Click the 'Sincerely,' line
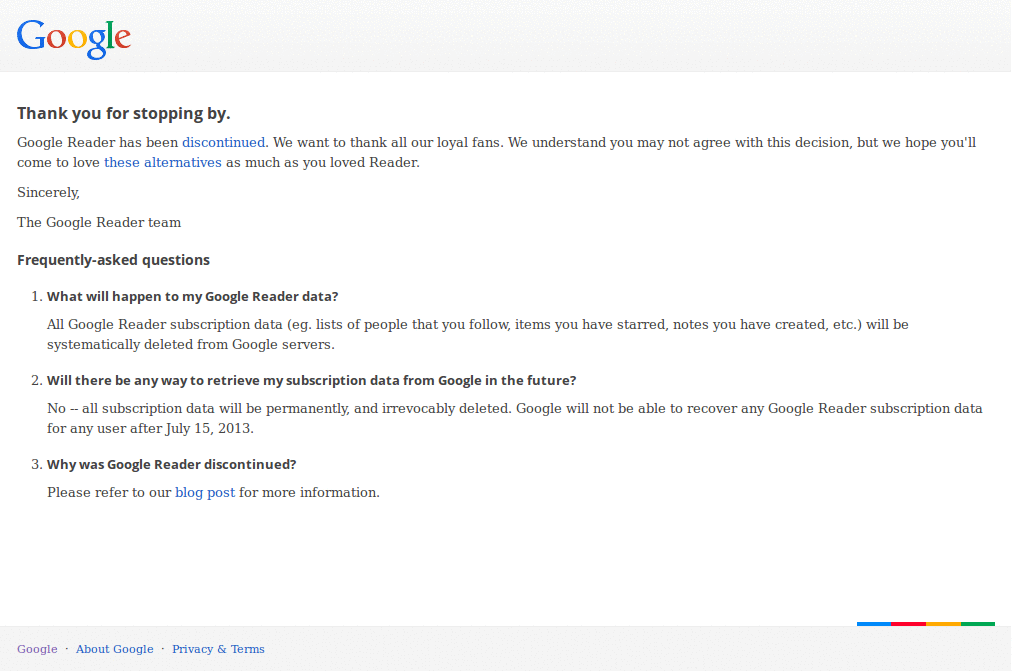This screenshot has width=1024, height=671. [48, 193]
